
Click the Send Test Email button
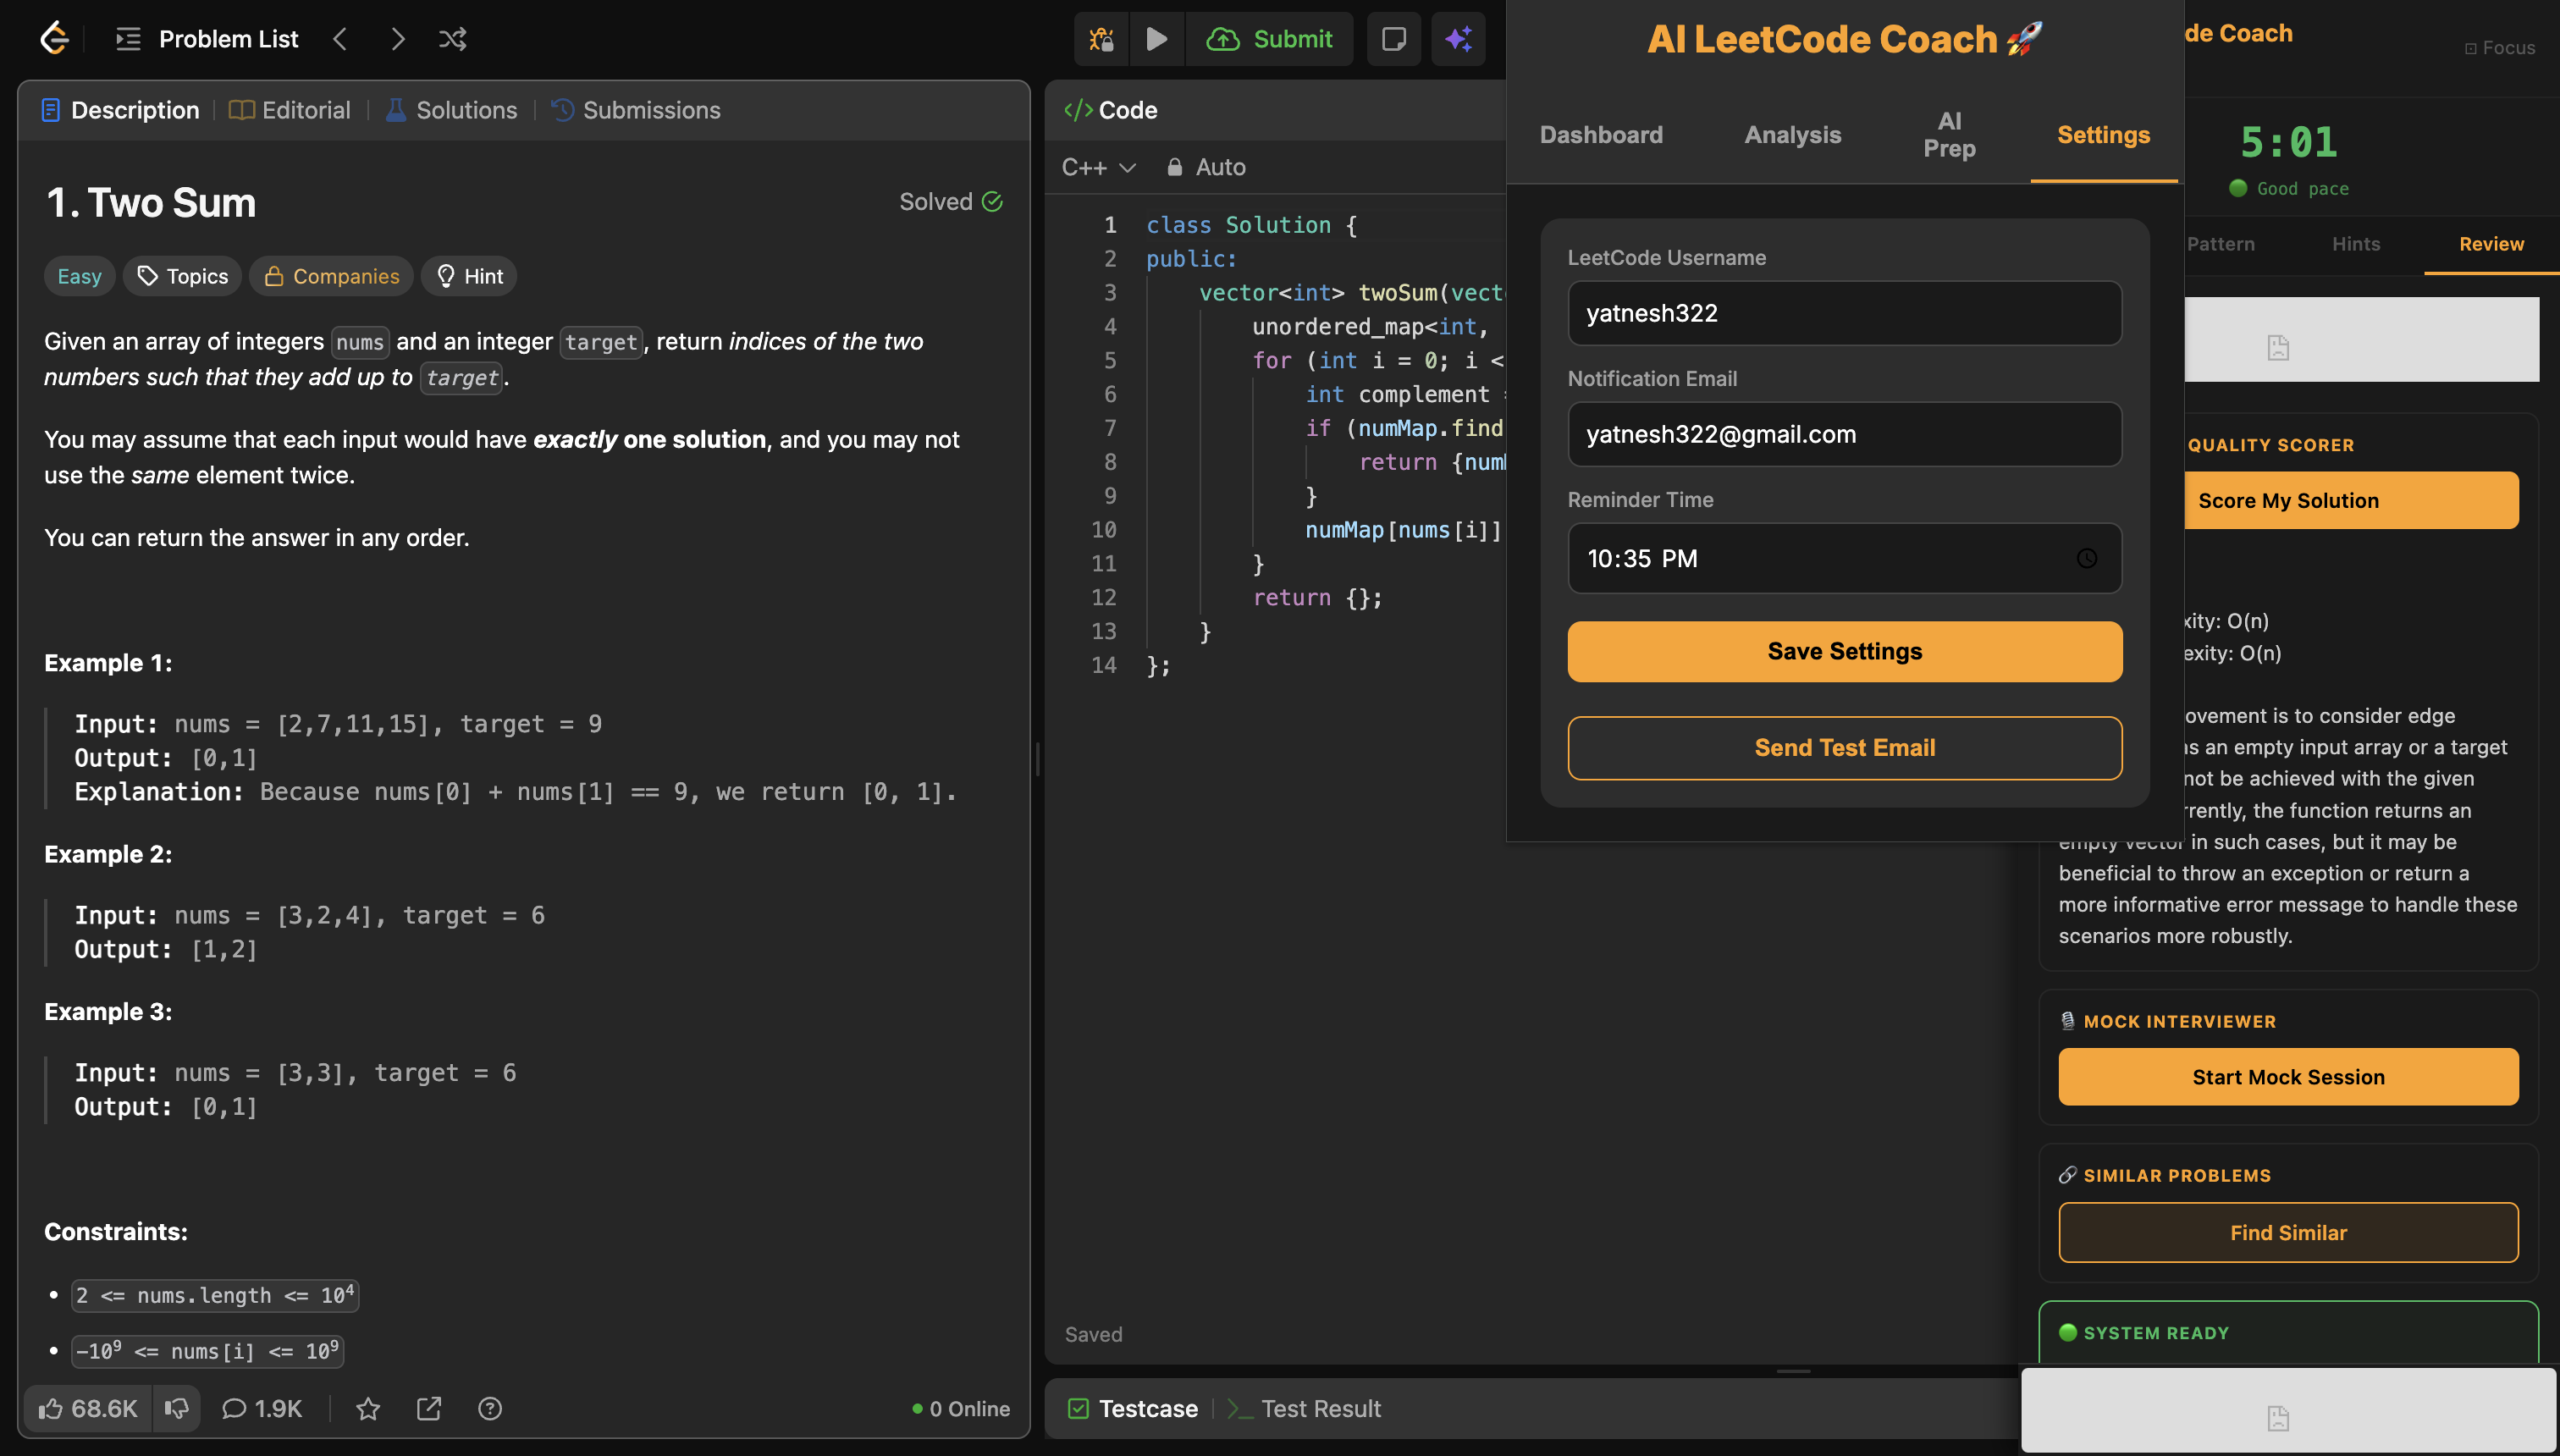[1843, 747]
